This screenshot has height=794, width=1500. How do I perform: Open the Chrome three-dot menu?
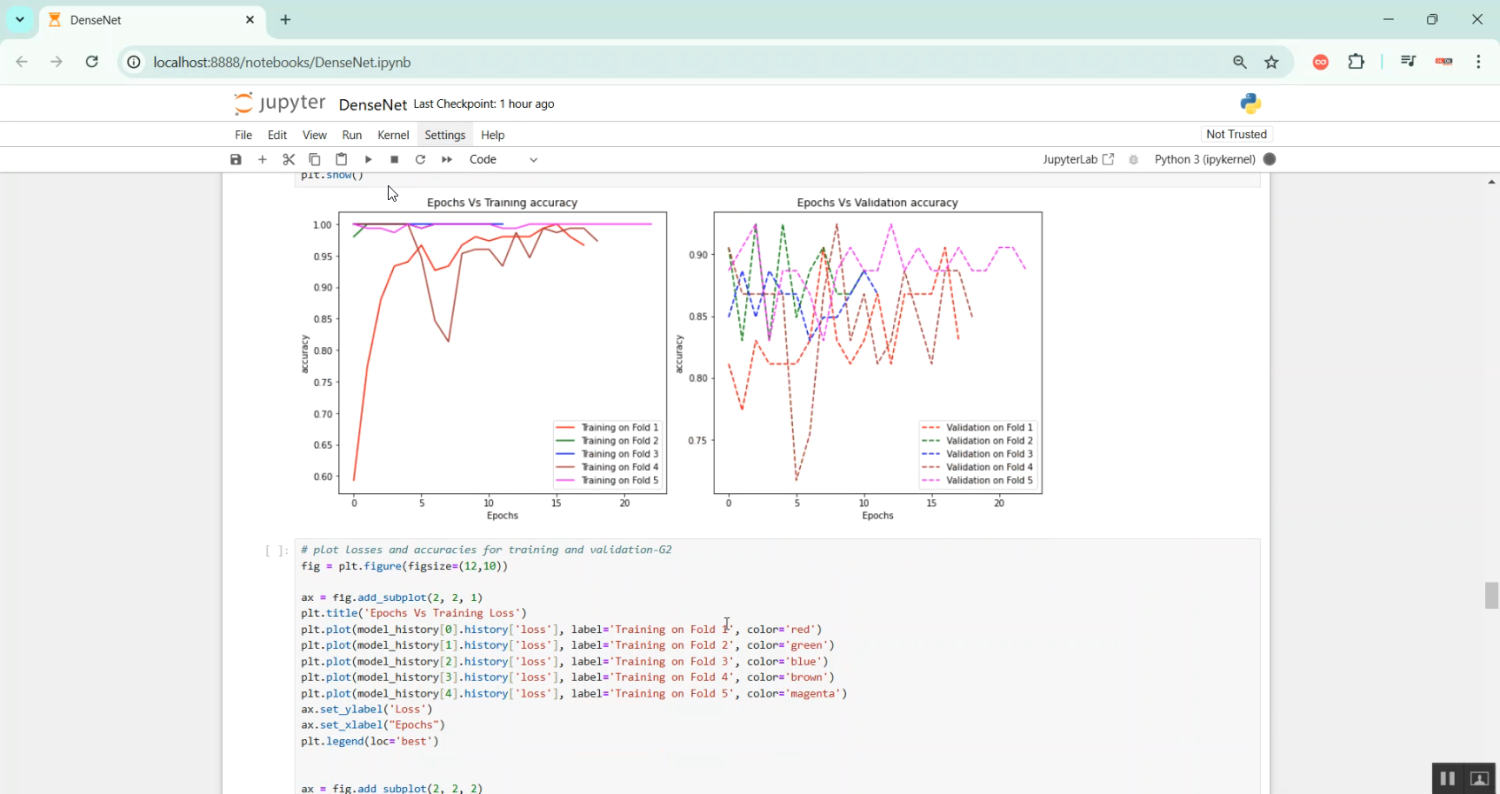pos(1478,62)
